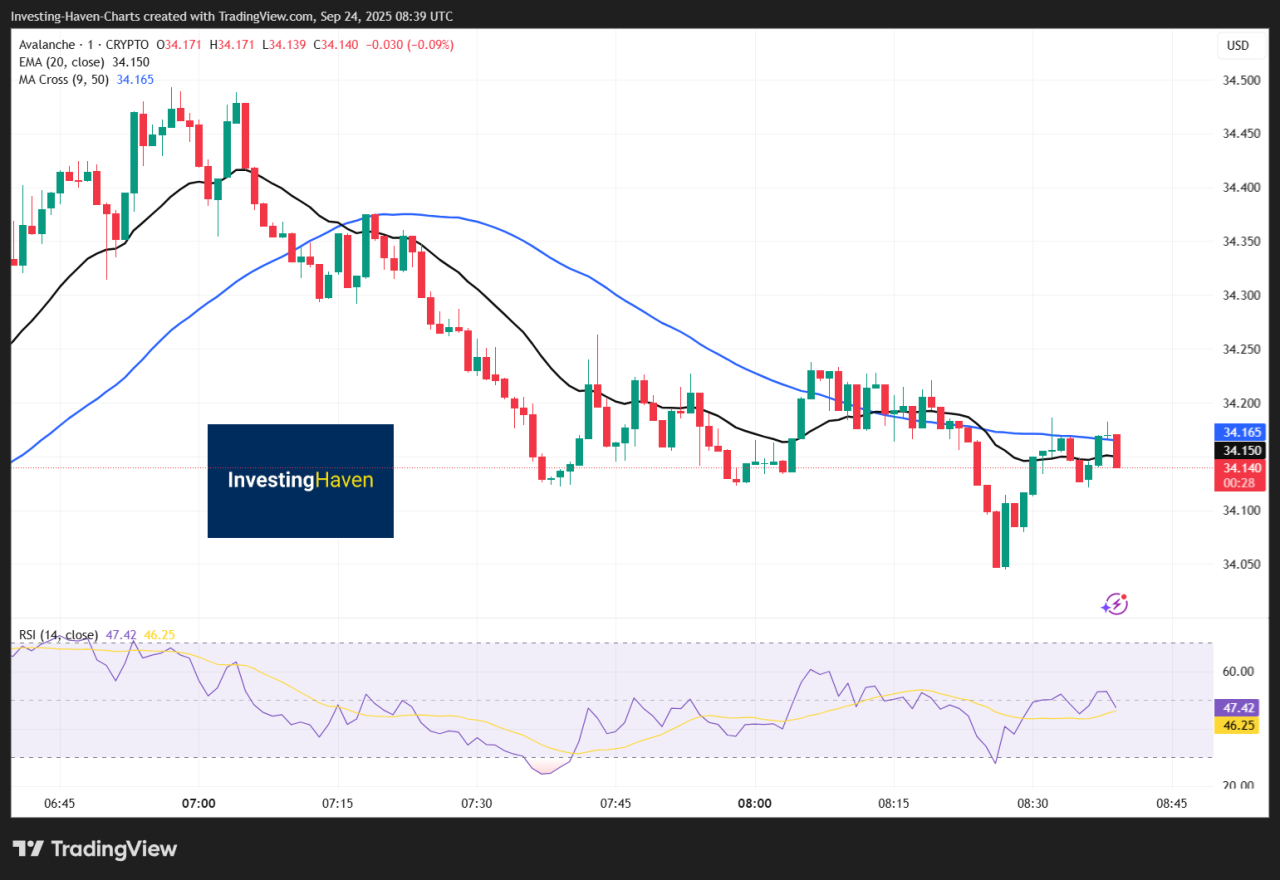Click the 34.500 price scale label
The width and height of the screenshot is (1280, 880).
1238,80
